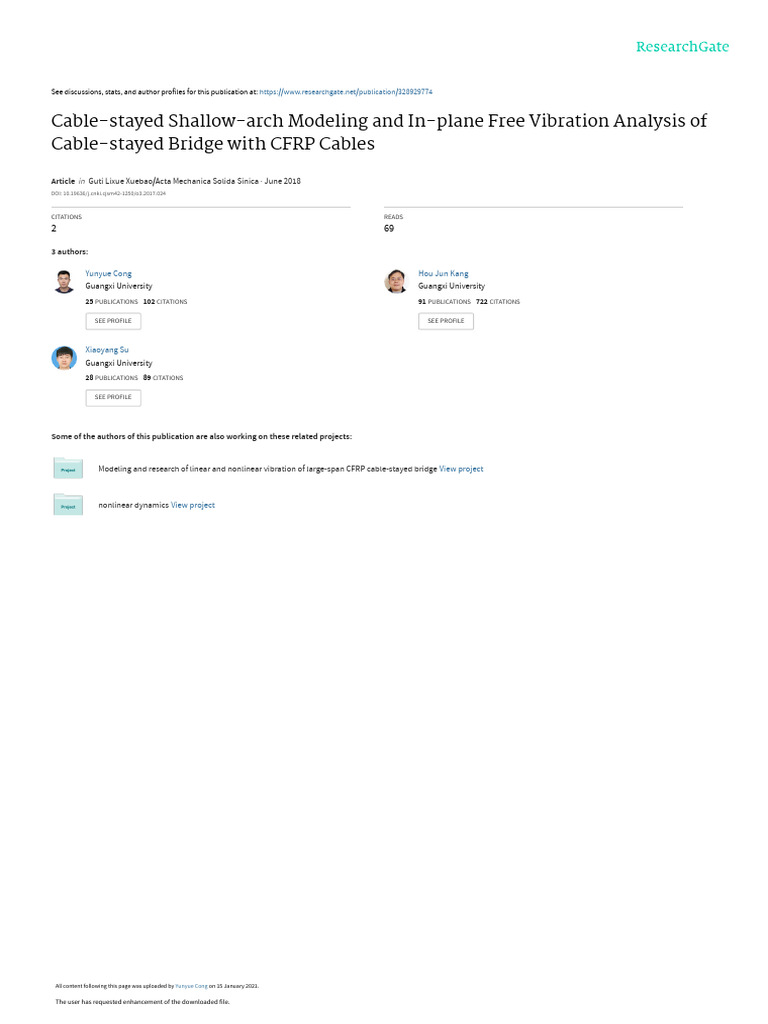
Task: Click the nonlinear dynamics Project folder icon
Action: point(68,505)
